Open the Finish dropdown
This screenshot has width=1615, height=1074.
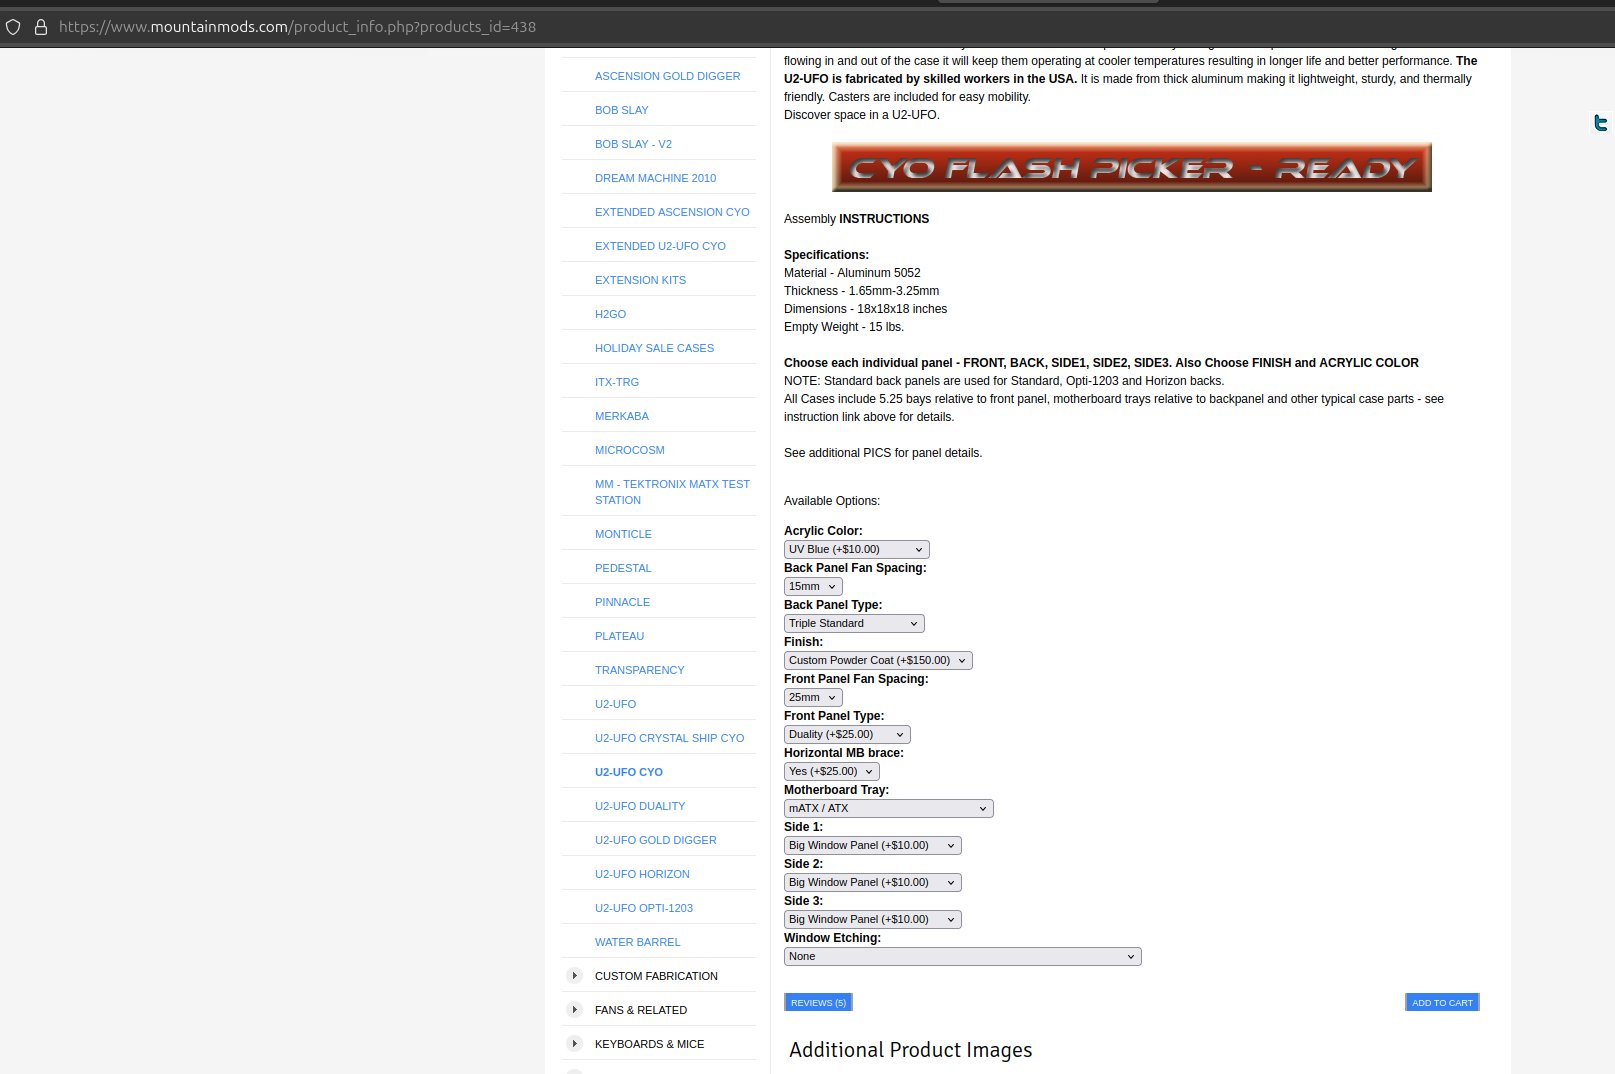[x=877, y=661]
